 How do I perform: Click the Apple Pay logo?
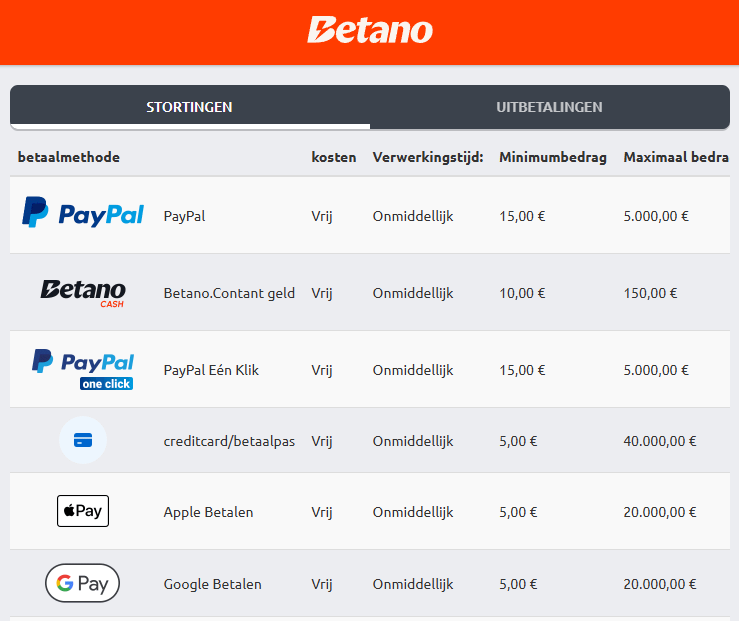(83, 511)
